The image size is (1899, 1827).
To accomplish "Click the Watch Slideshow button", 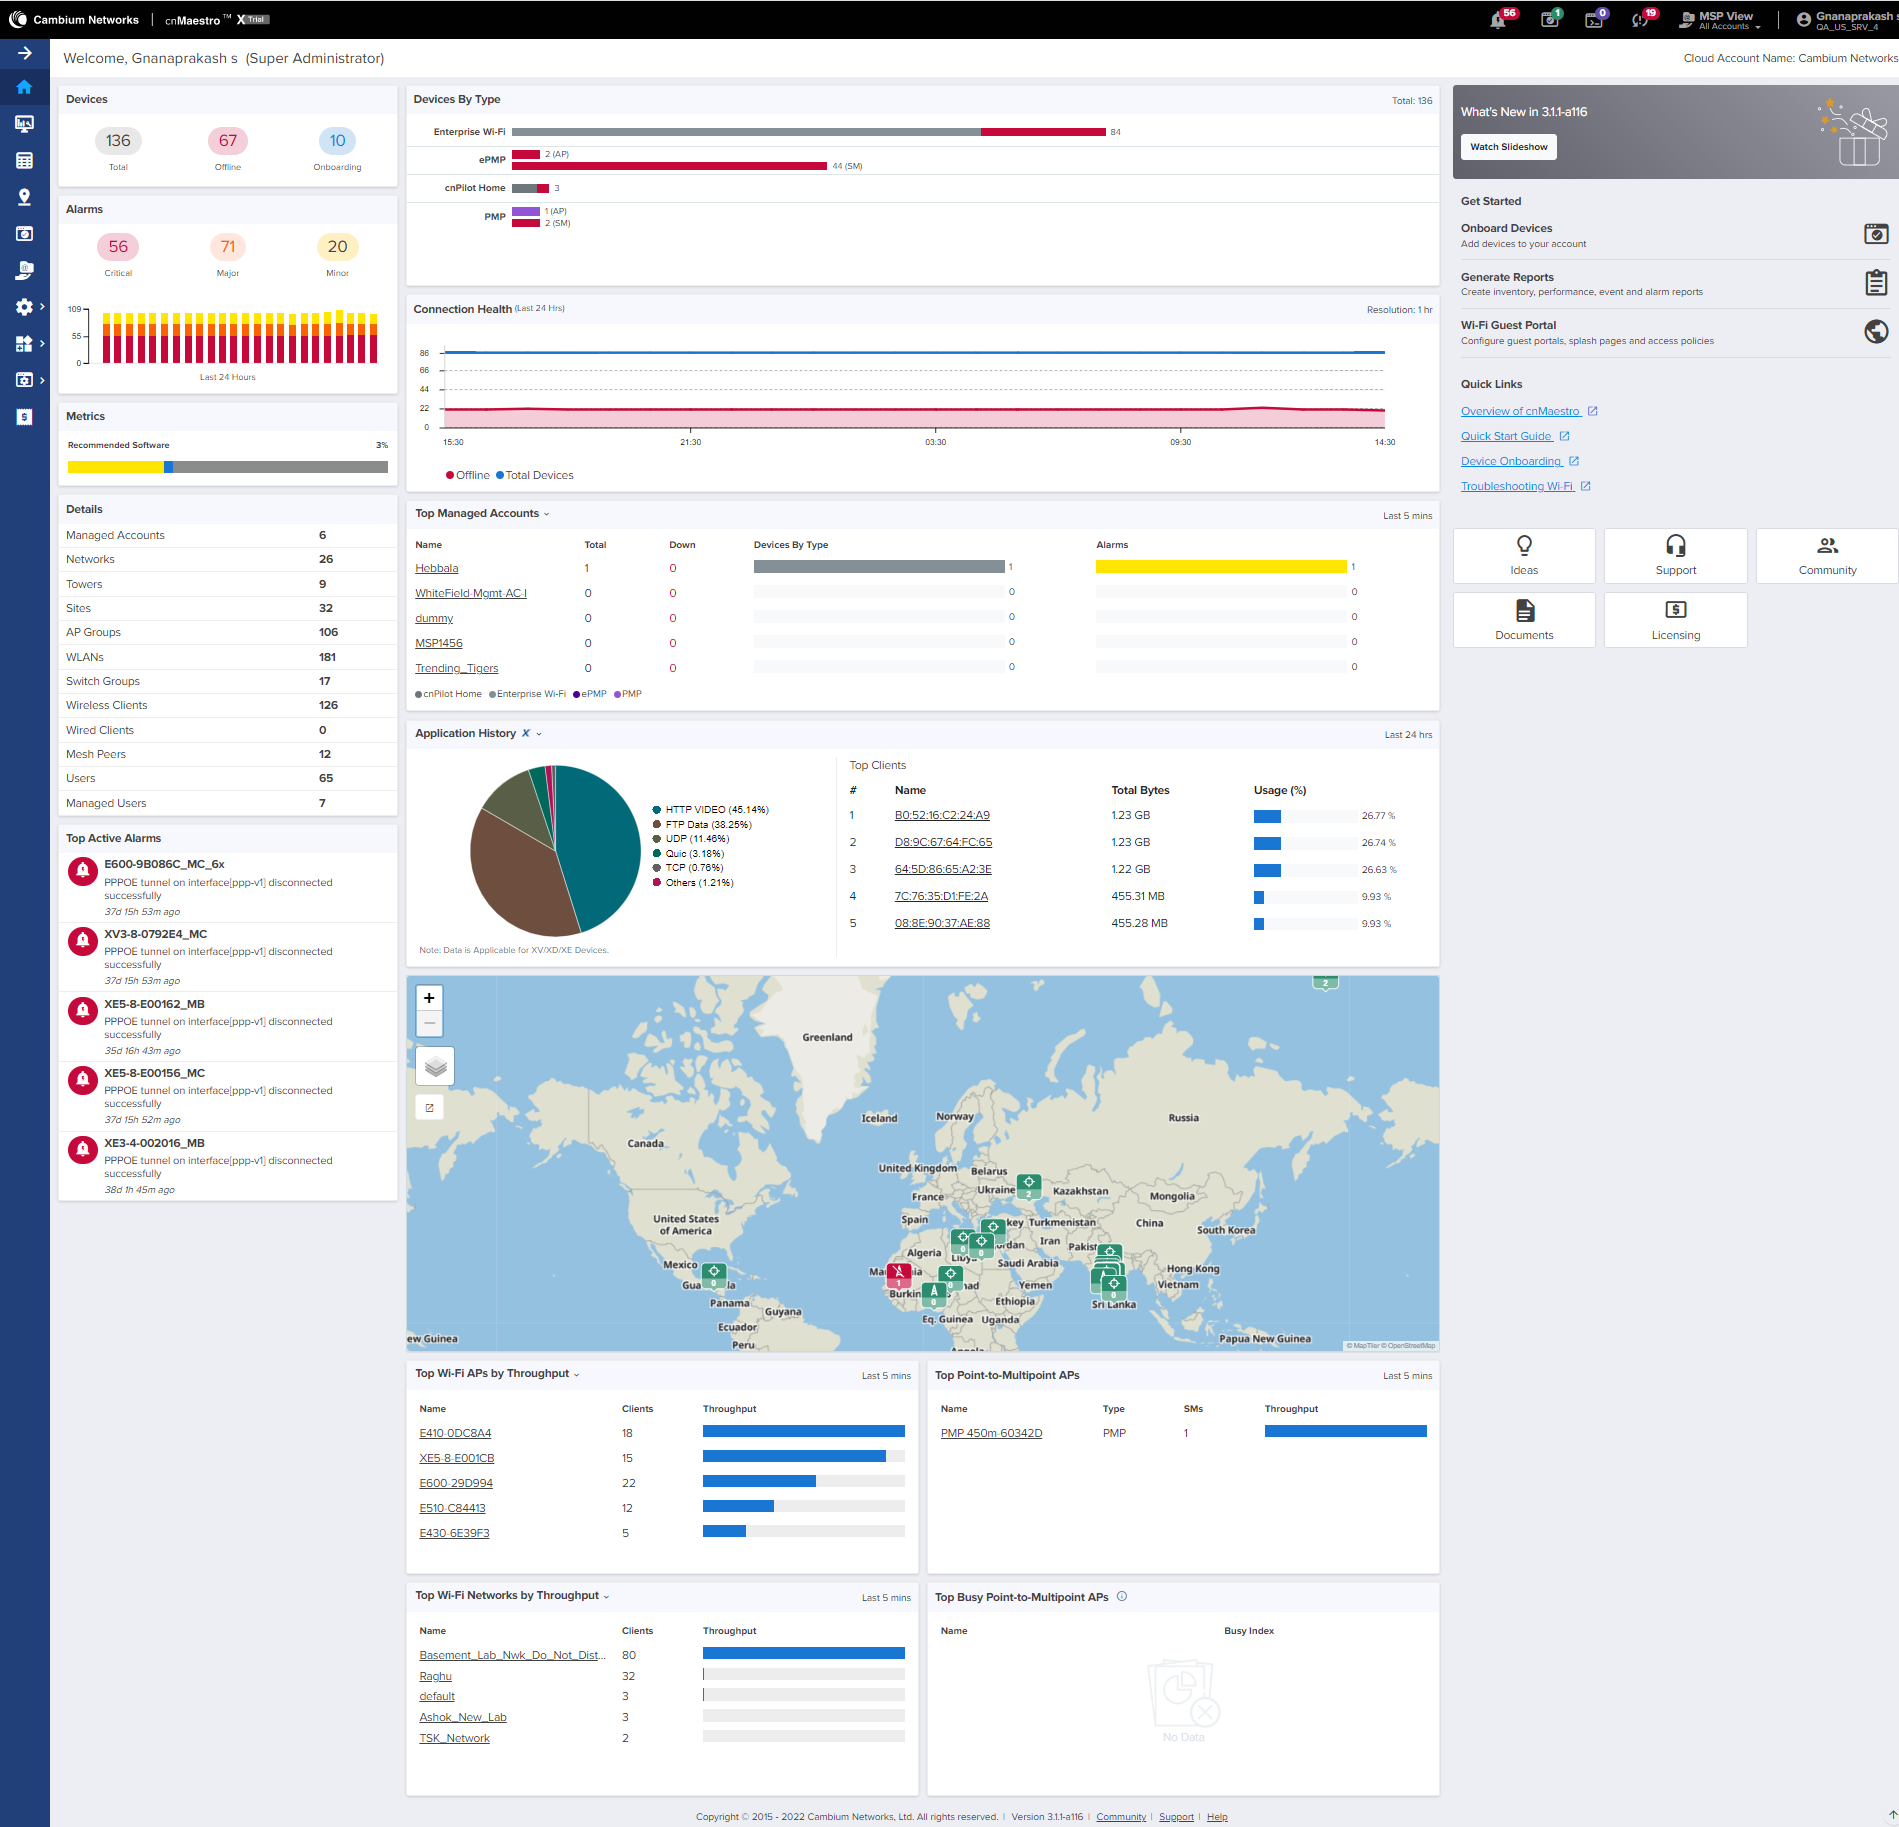I will coord(1508,147).
